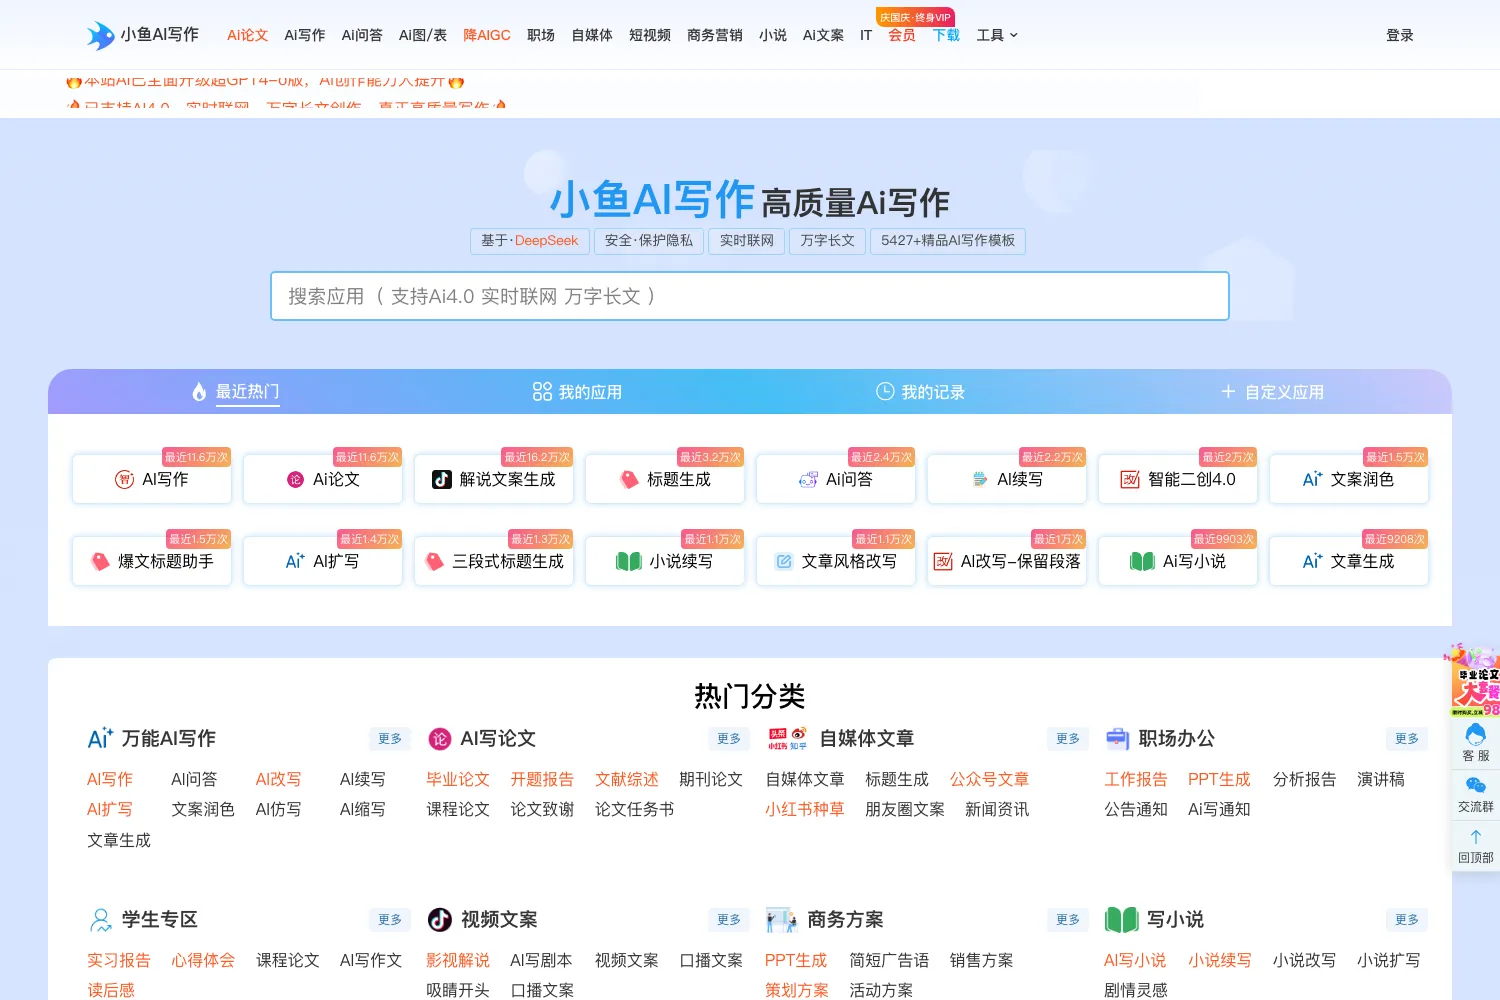Click the 回顶部 arrow icon
Screen dimensions: 1500x1000
pos(1475,837)
